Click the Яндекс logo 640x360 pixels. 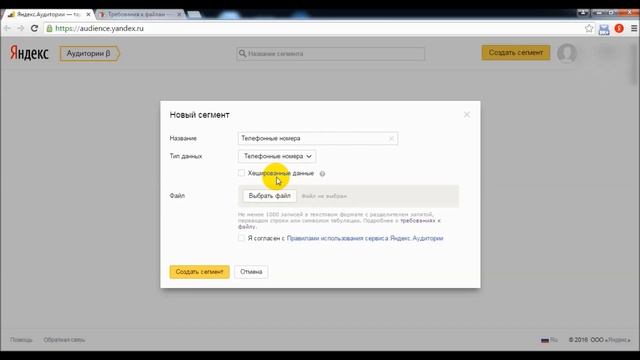pos(29,53)
